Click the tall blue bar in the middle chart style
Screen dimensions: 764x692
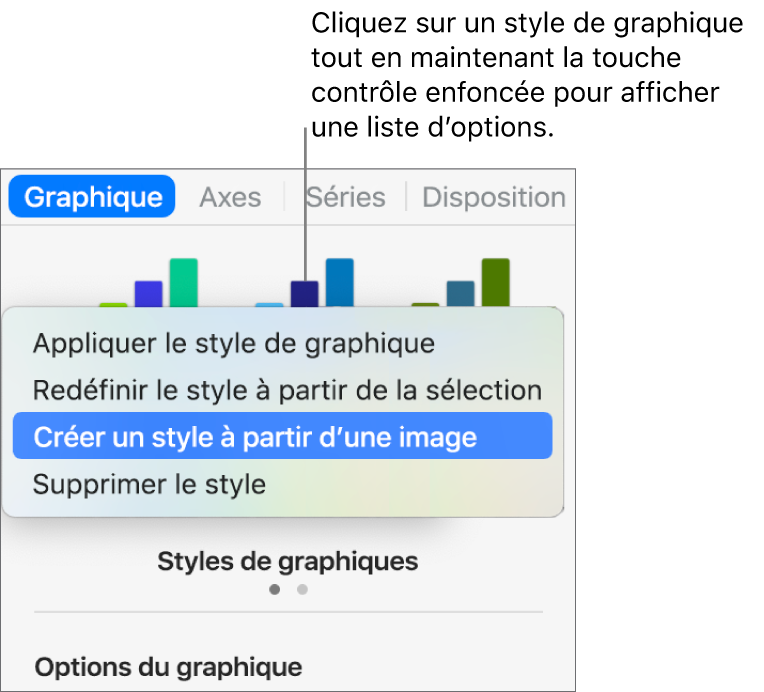339,282
